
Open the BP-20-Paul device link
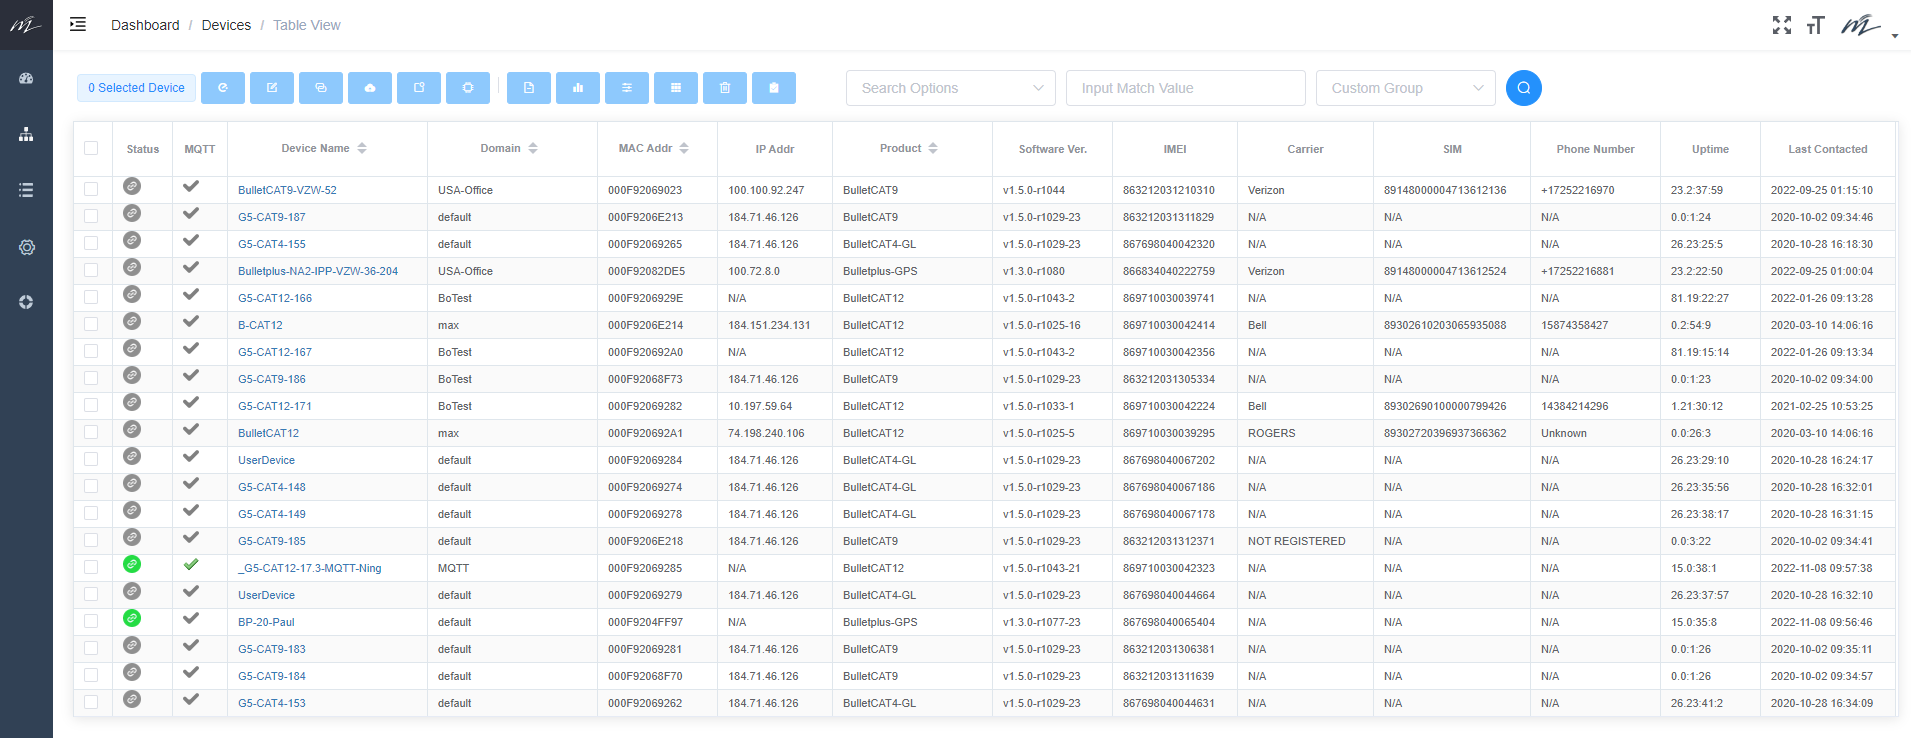pyautogui.click(x=266, y=622)
